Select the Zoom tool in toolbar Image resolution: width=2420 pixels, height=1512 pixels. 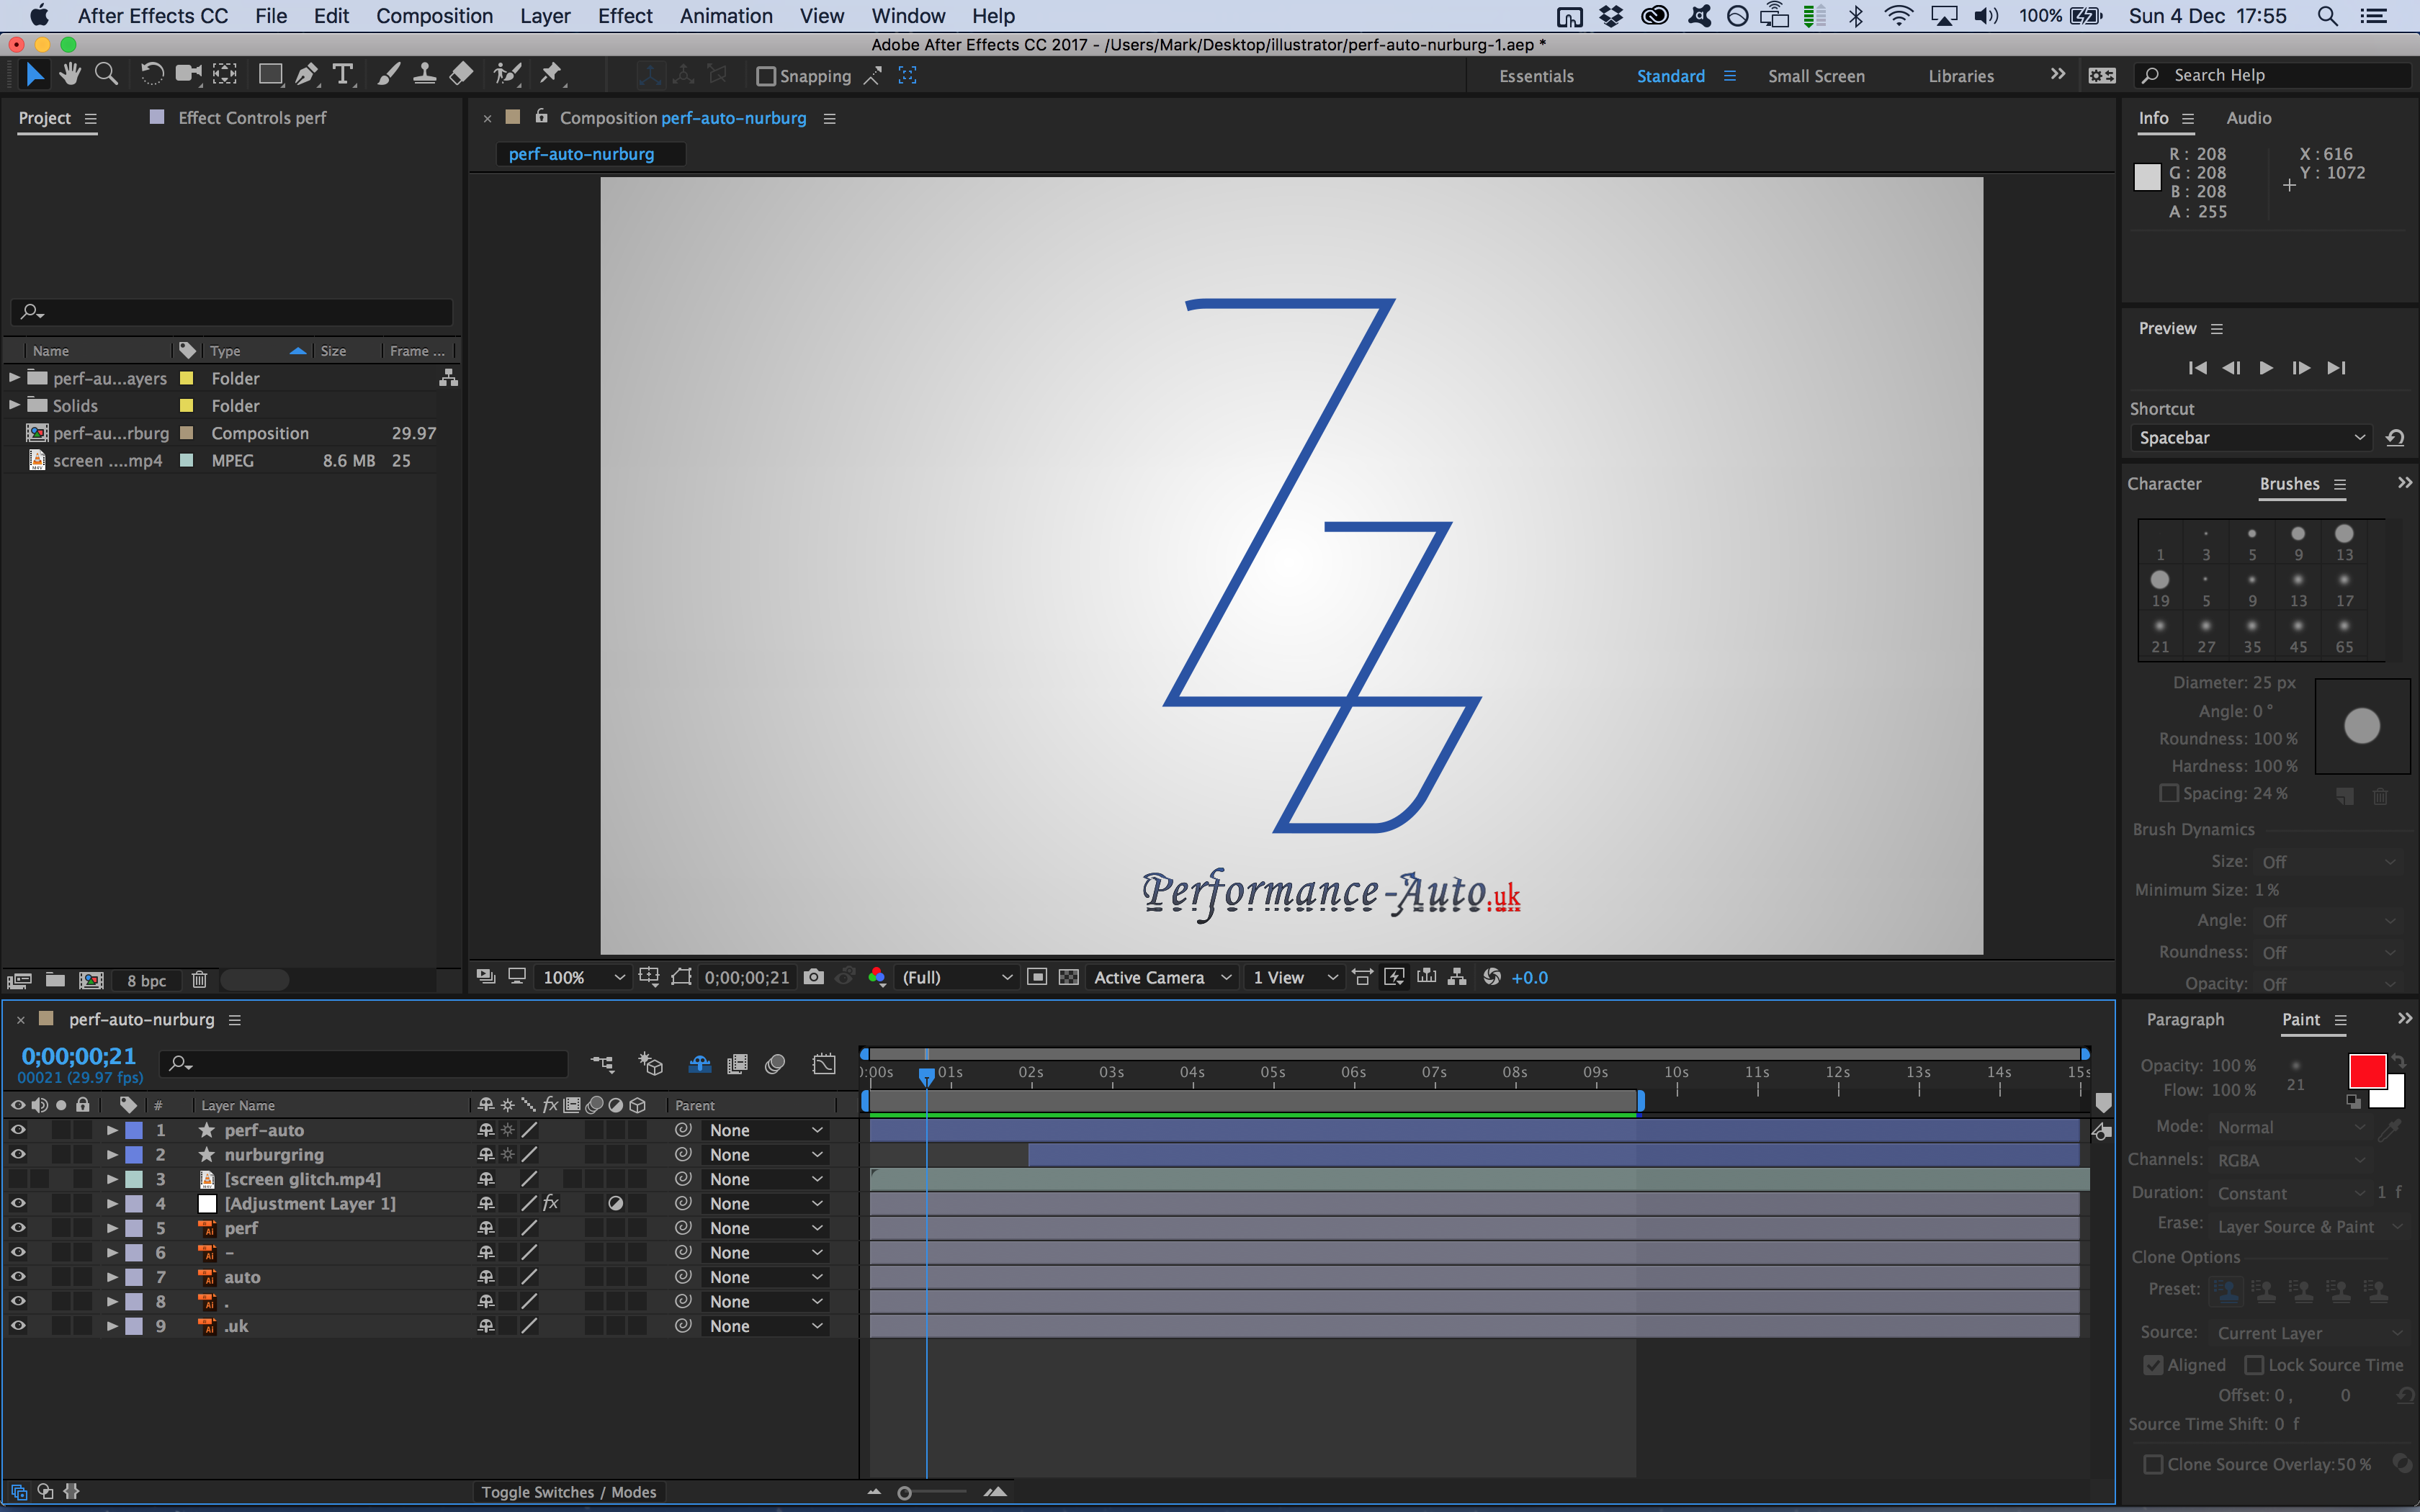106,75
